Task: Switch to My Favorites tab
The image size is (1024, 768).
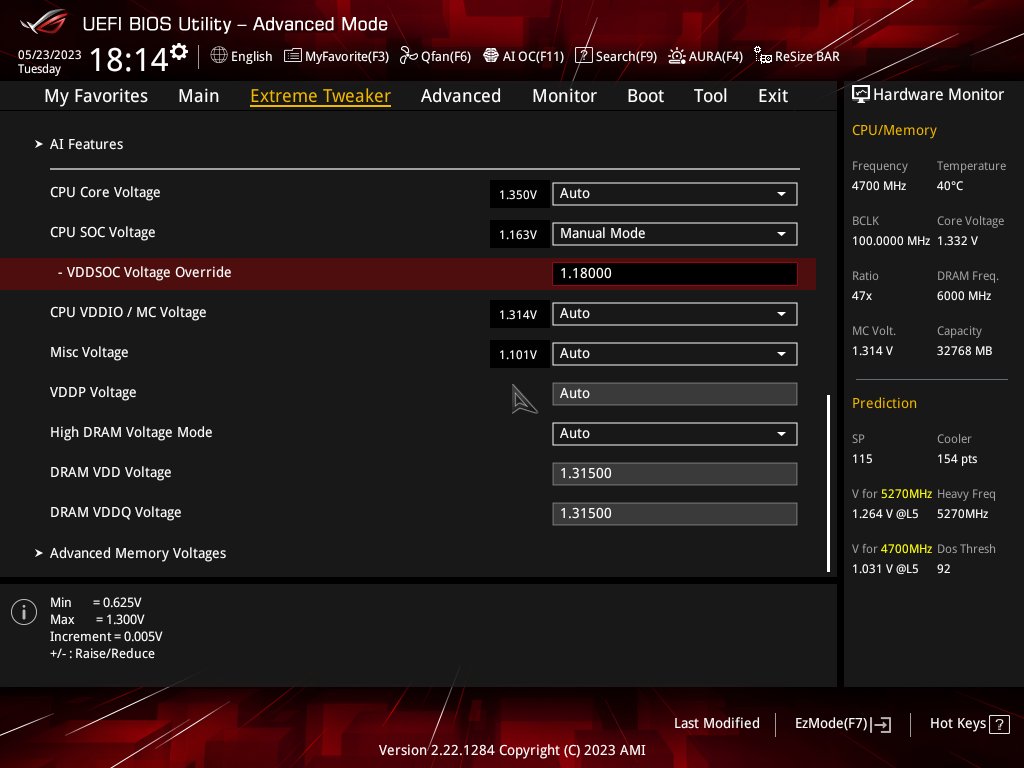Action: (x=96, y=96)
